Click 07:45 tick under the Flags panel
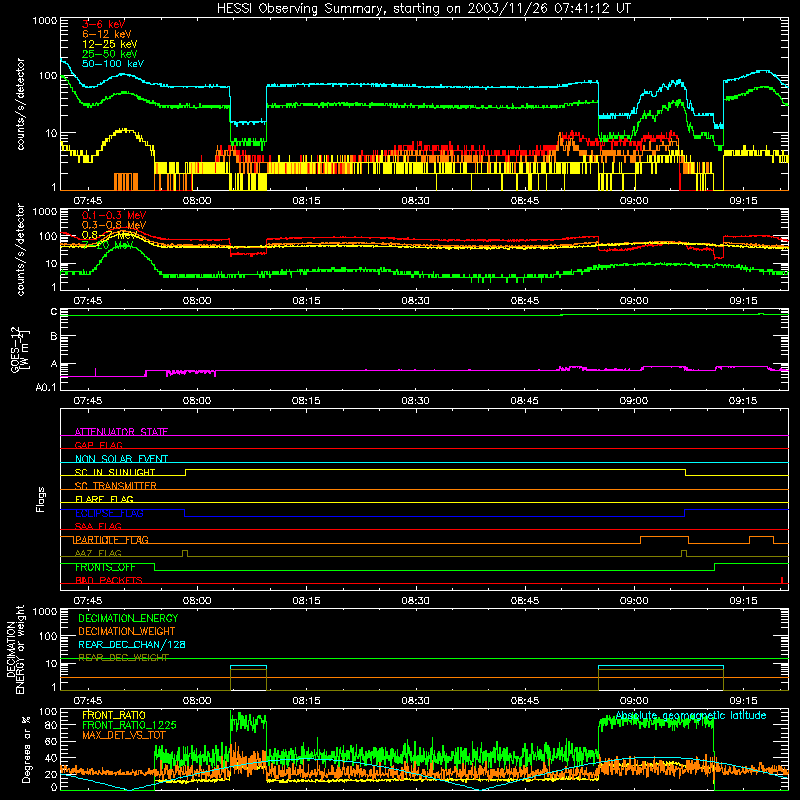The width and height of the screenshot is (800, 800). coord(88,601)
